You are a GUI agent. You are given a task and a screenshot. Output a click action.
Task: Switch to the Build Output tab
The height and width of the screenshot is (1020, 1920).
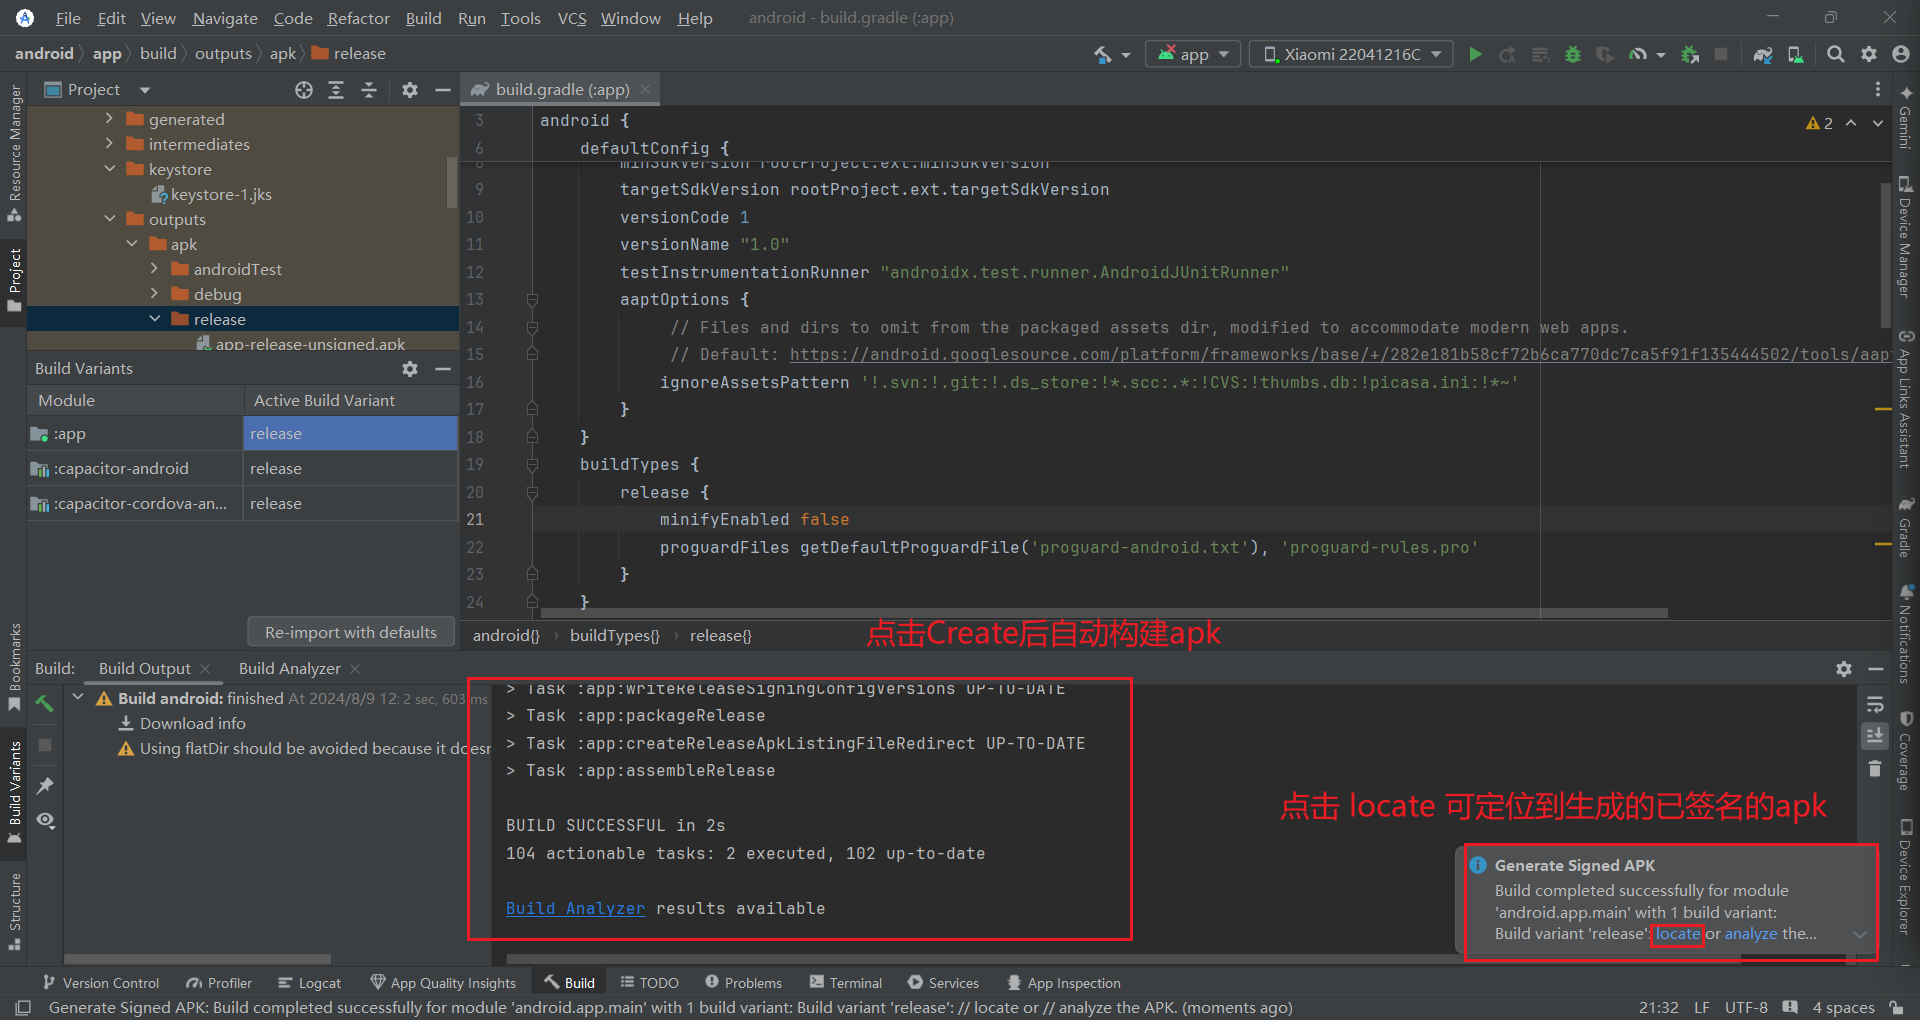144,669
